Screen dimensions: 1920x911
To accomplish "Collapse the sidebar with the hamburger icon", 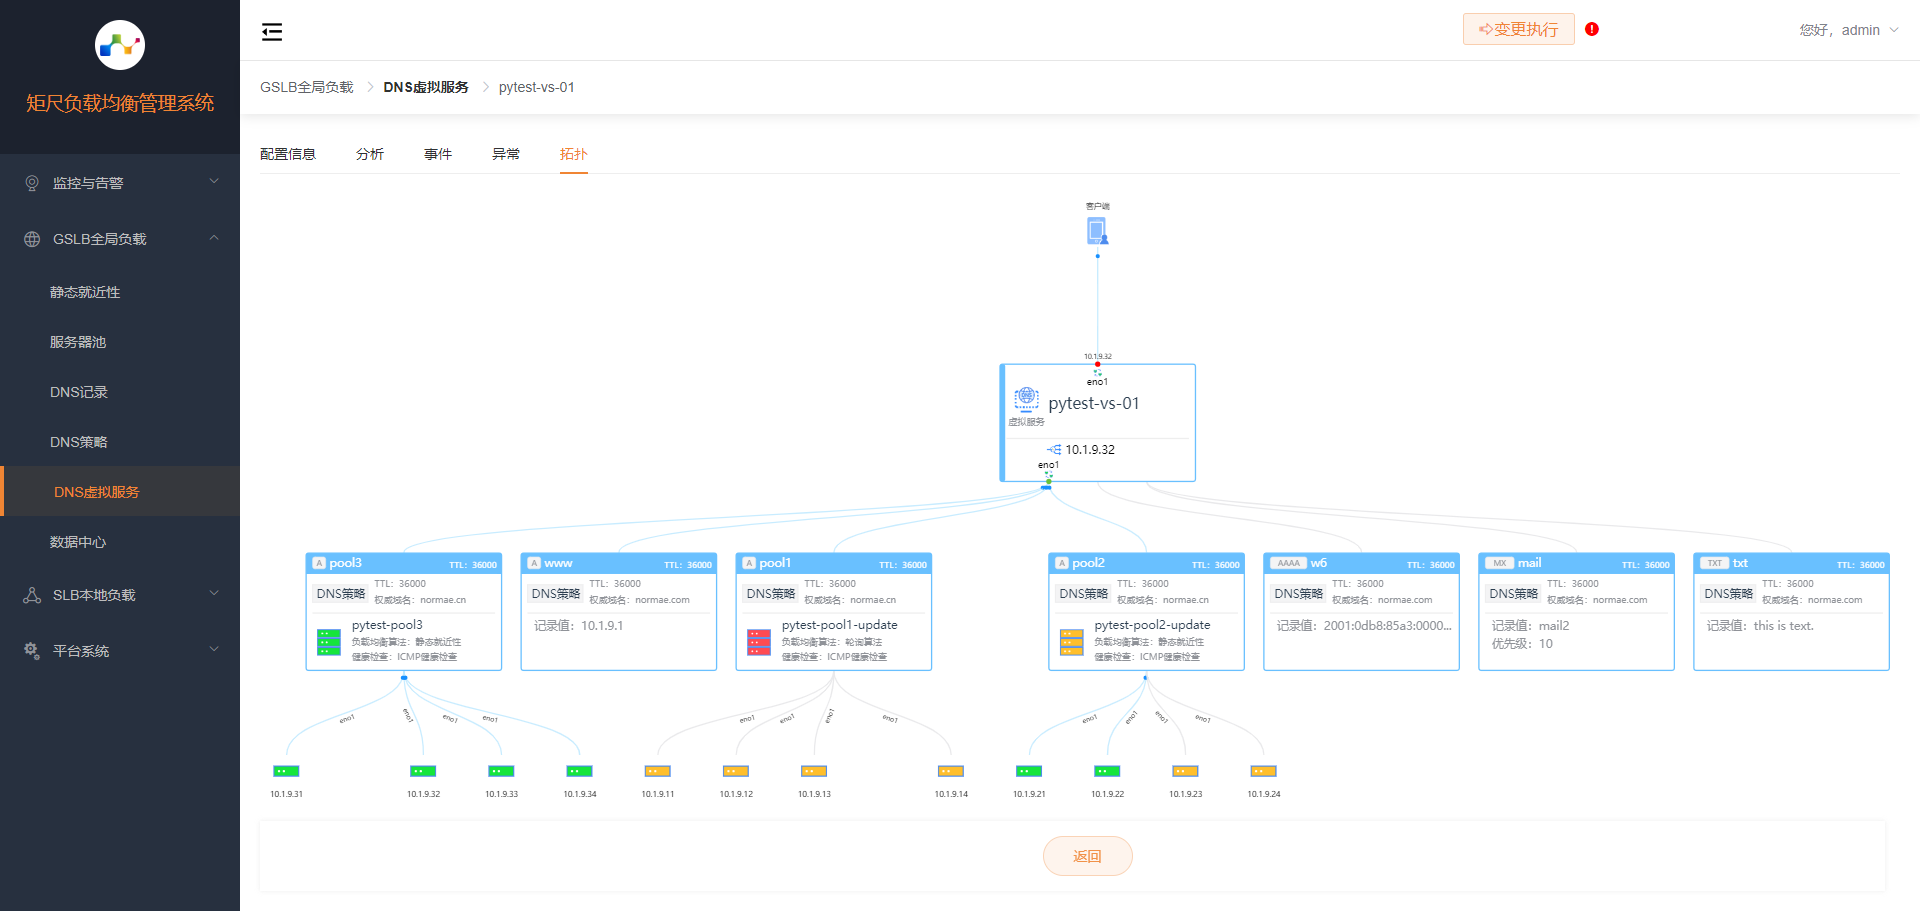I will 272,32.
